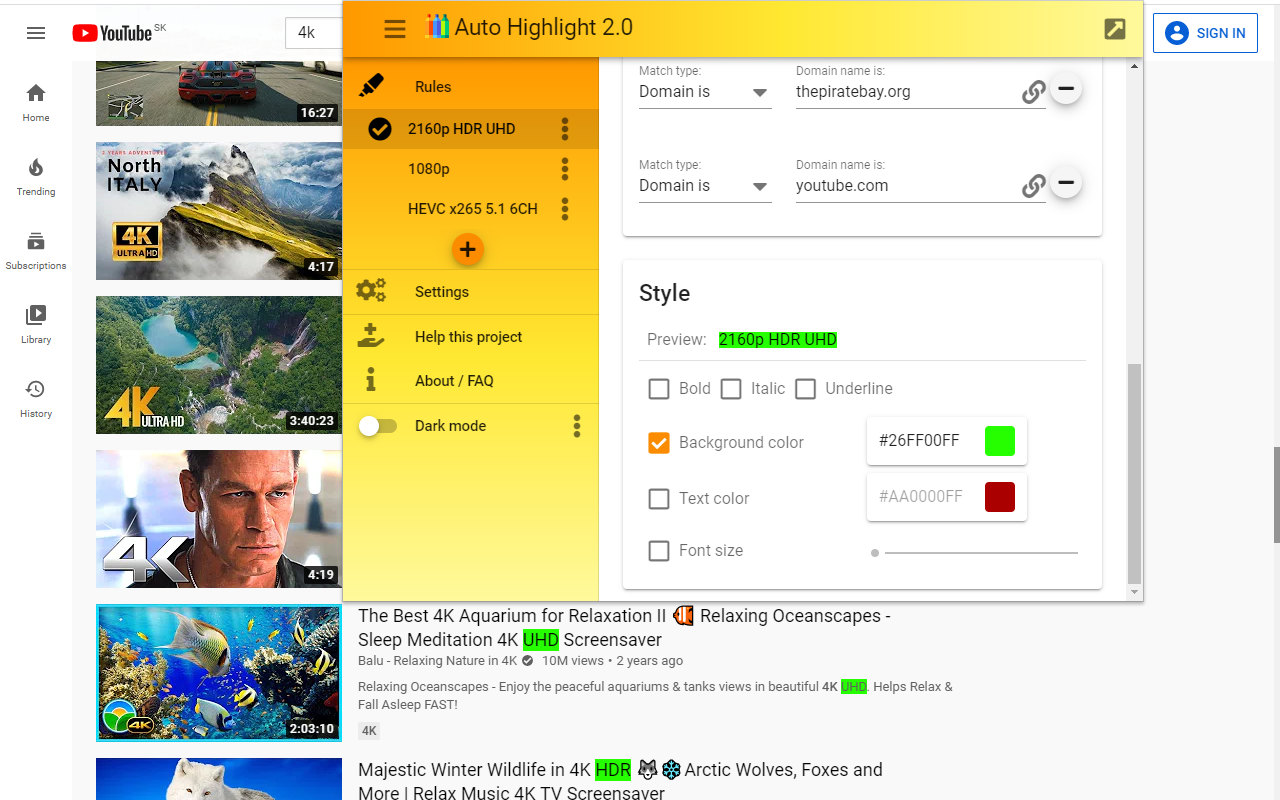
Task: Click the Help this project option
Action: click(467, 336)
